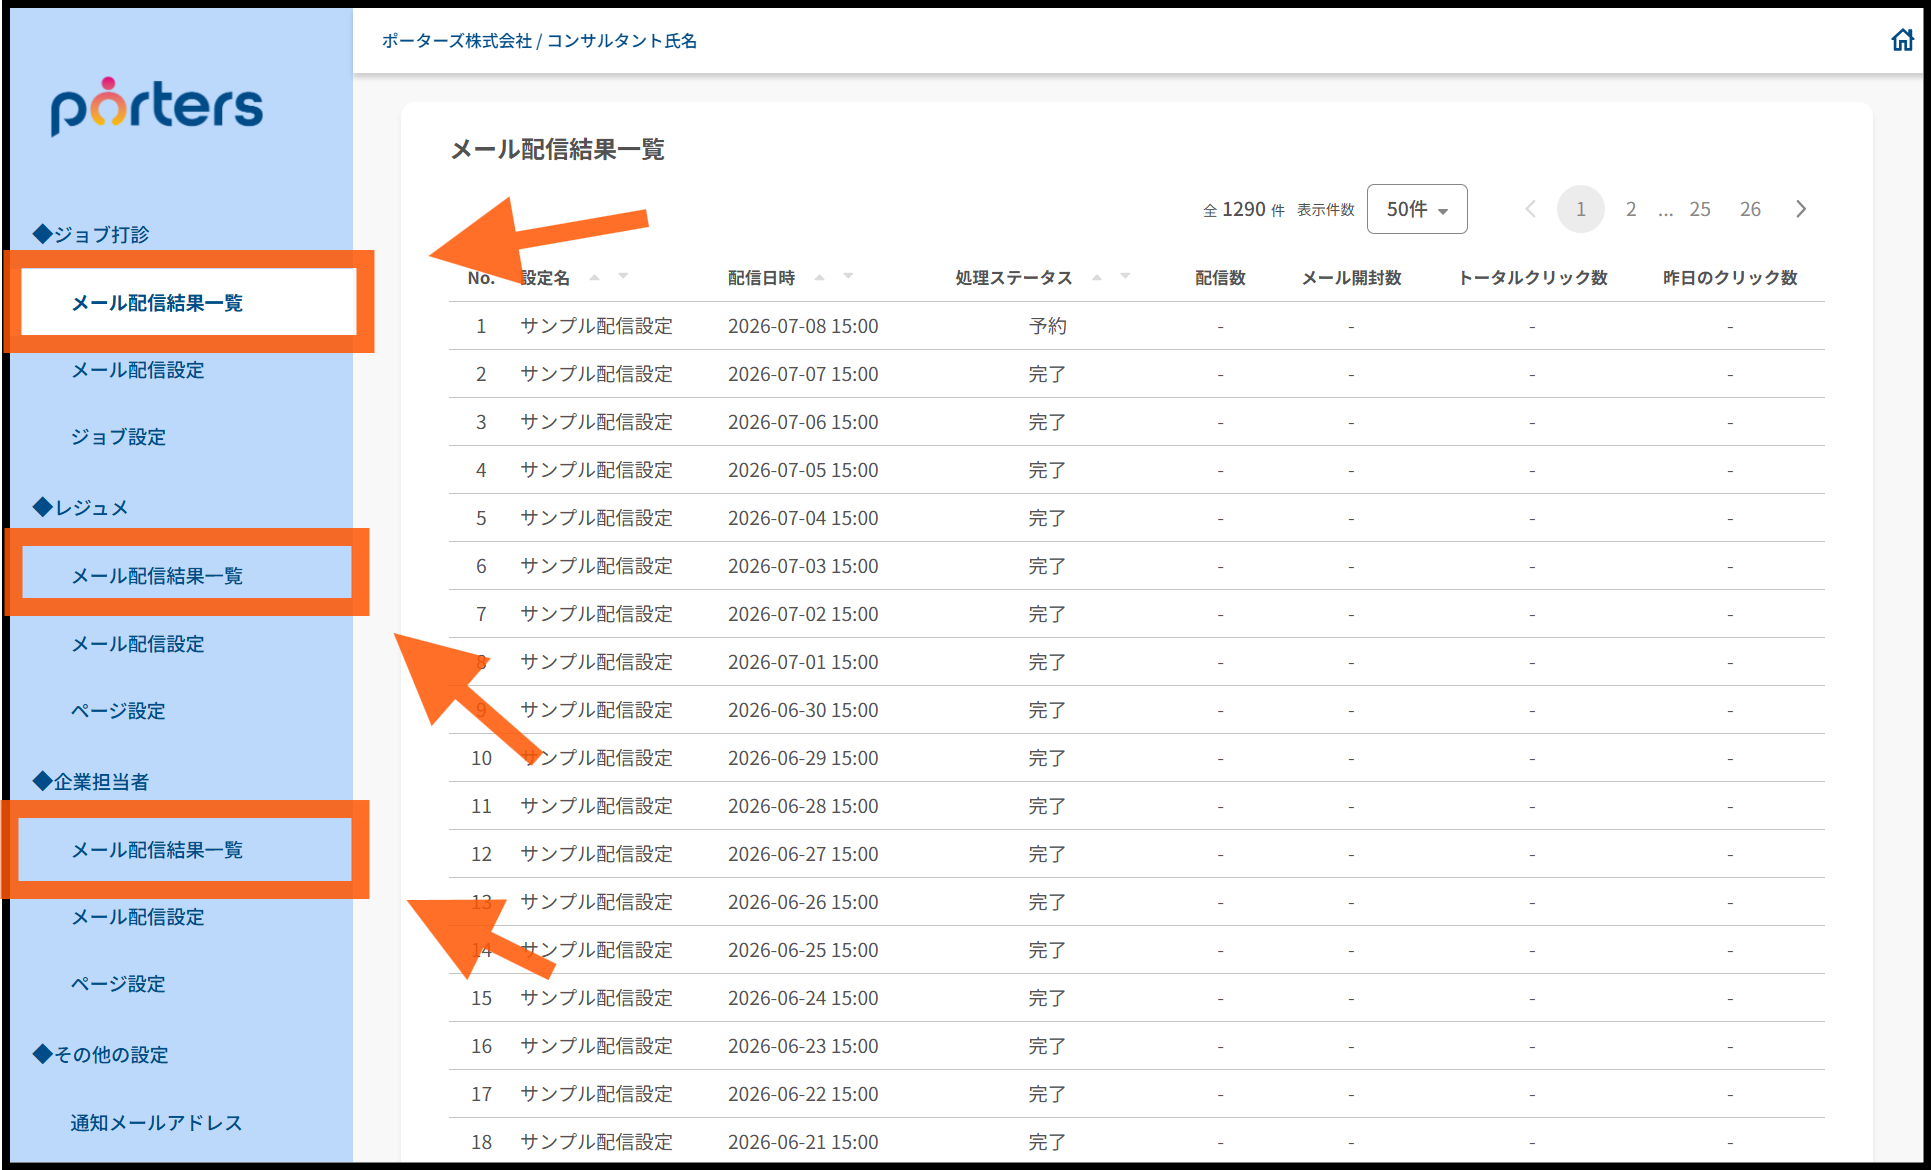1931x1170 pixels.
Task: Go to next page with right chevron
Action: 1801,209
